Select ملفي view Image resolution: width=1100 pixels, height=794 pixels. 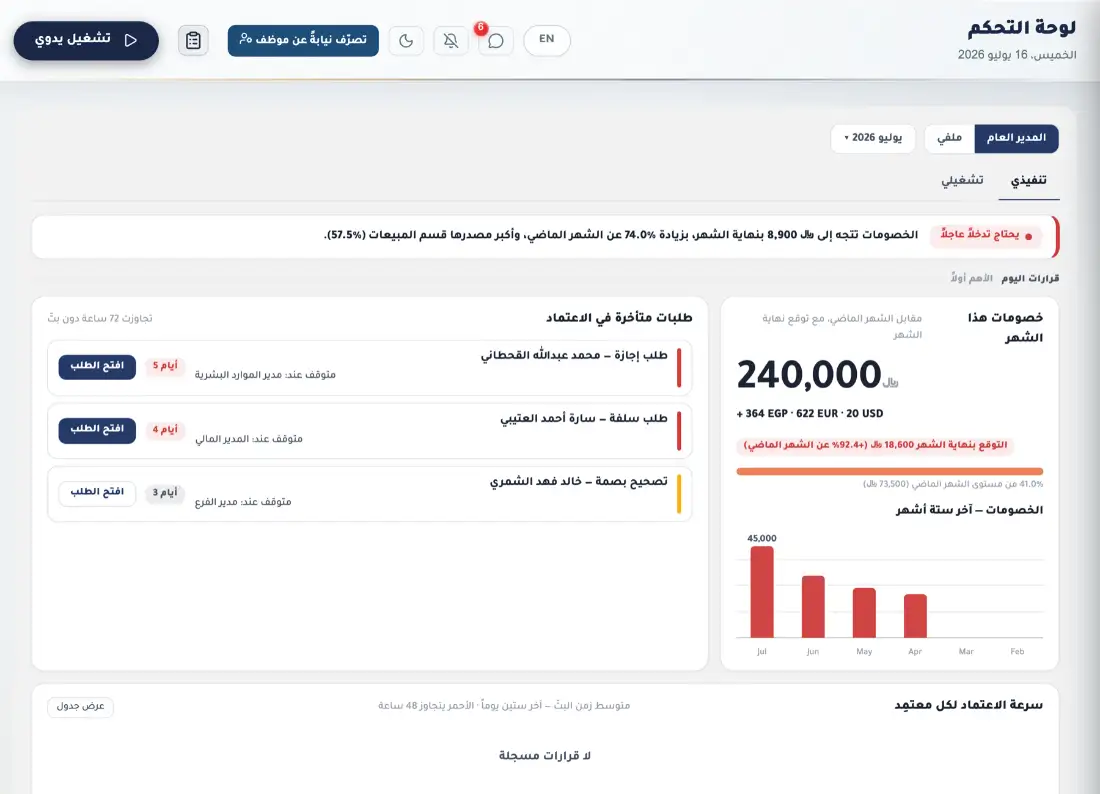(949, 138)
